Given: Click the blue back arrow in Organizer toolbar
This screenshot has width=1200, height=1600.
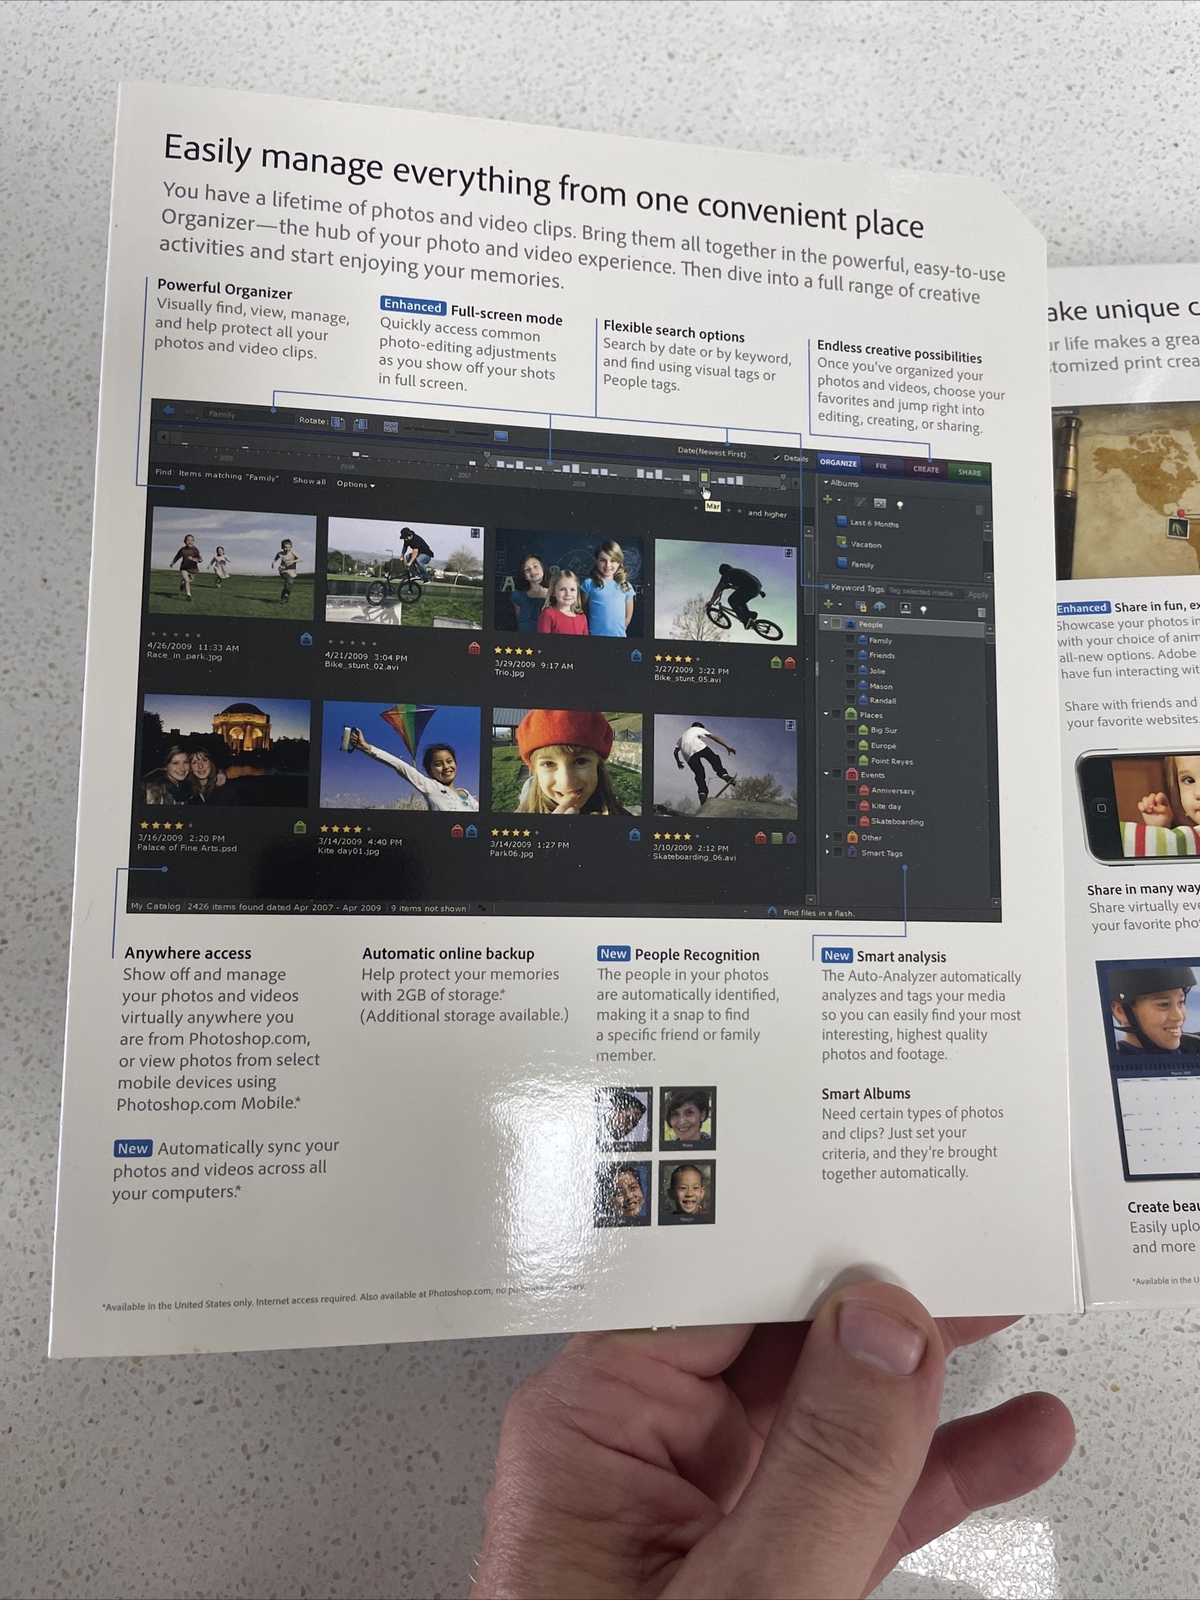Looking at the screenshot, I should (x=169, y=410).
